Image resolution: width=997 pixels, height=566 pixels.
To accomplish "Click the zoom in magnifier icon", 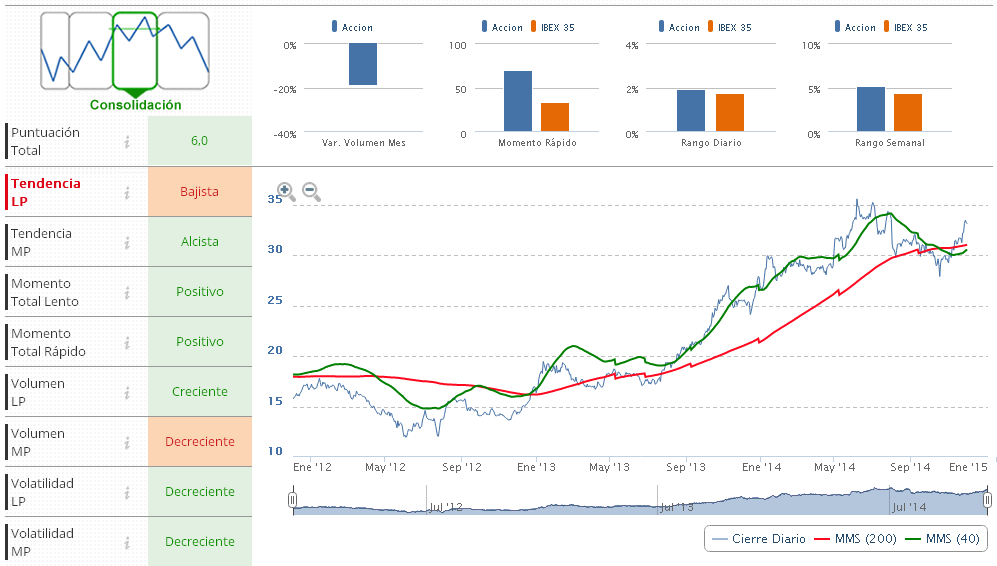I will coord(285,191).
